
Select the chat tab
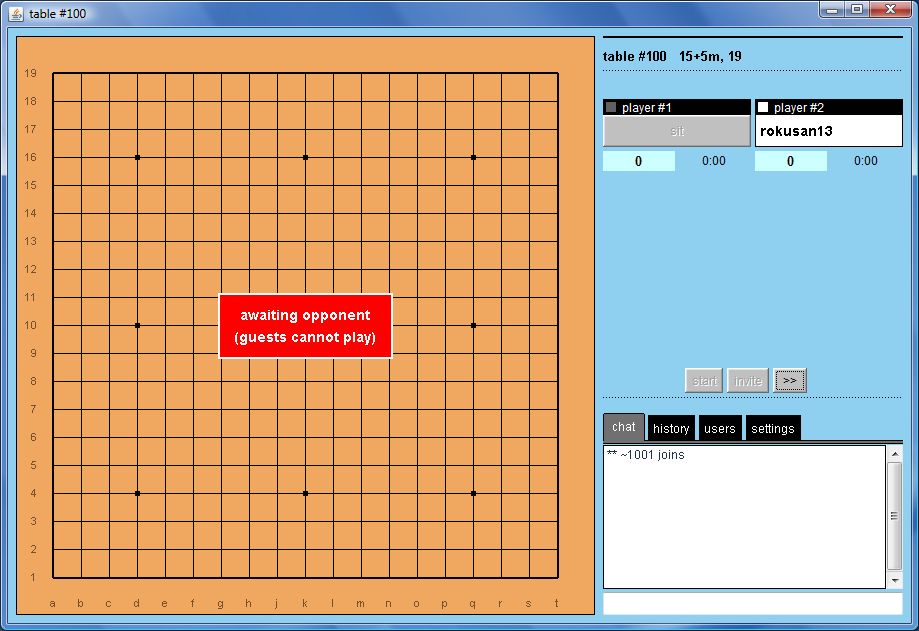pos(623,427)
